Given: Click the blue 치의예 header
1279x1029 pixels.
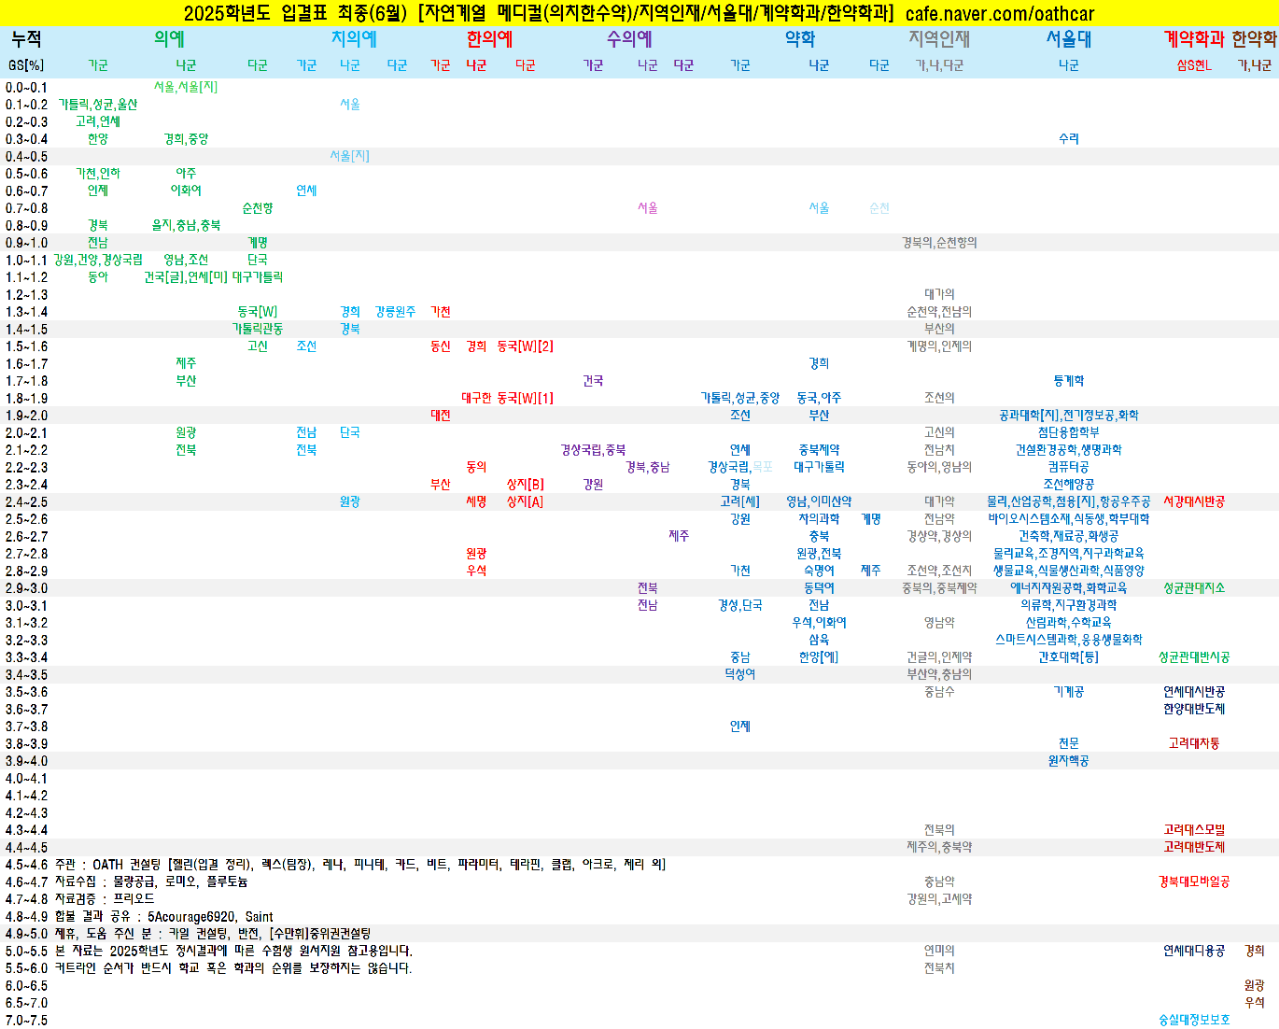Looking at the screenshot, I should pos(354,39).
